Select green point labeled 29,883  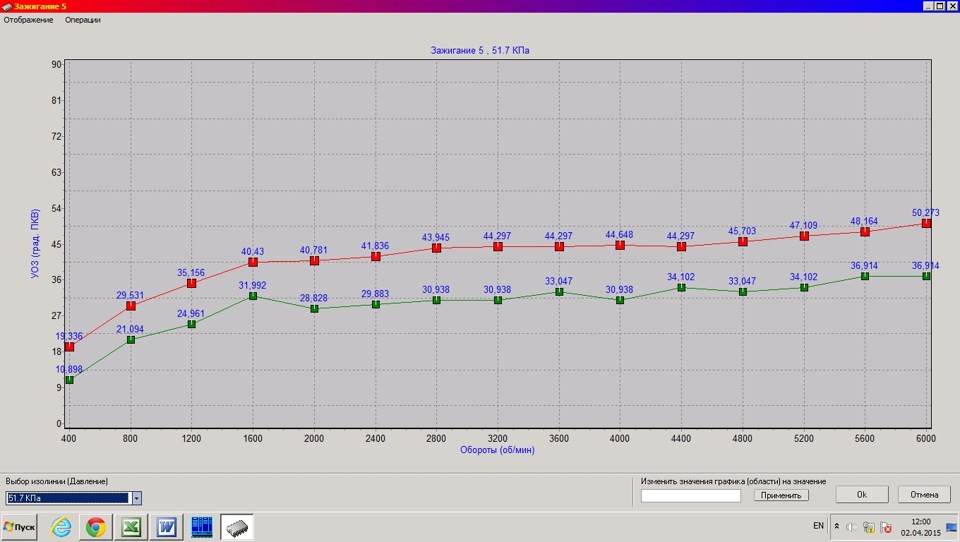(x=375, y=304)
